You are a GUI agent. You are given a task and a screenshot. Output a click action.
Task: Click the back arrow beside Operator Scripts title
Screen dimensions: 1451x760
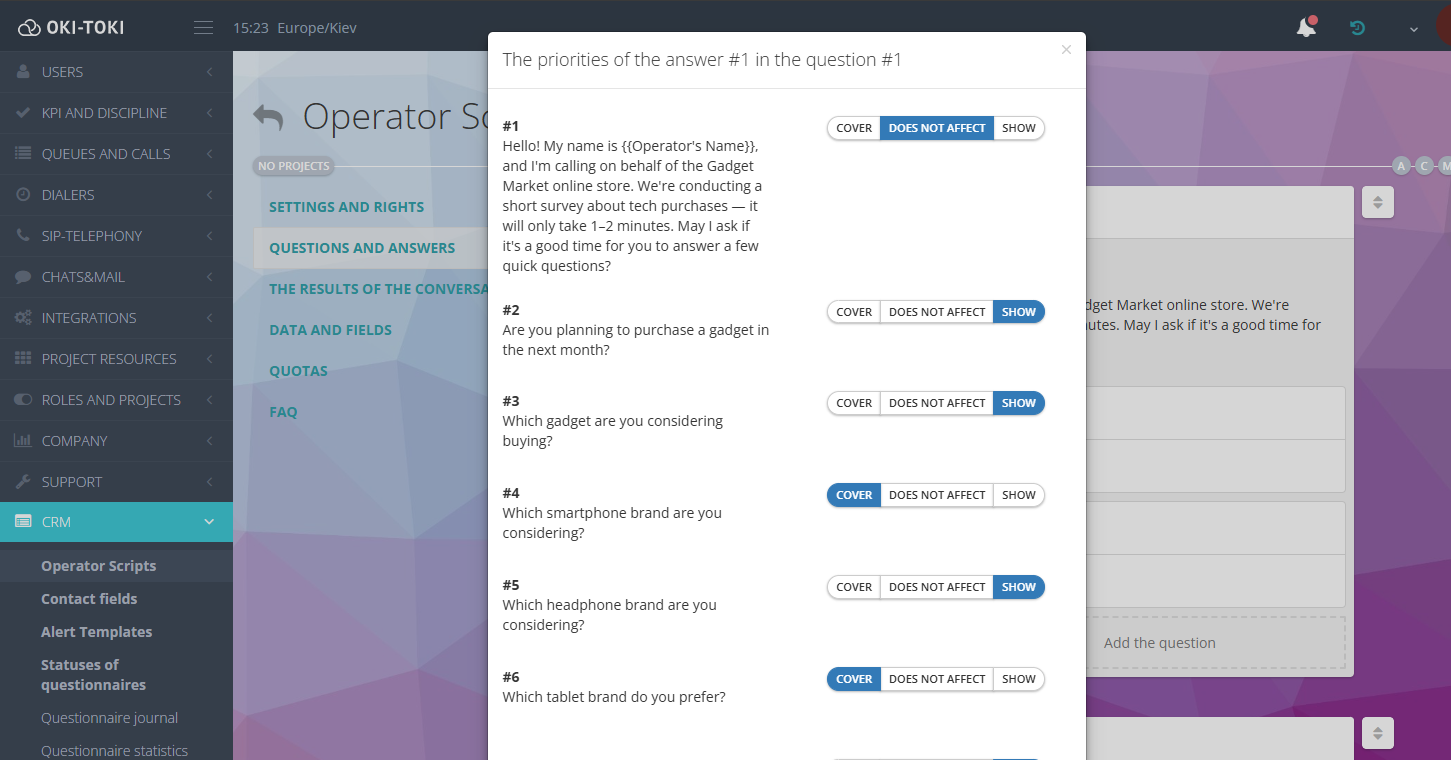pos(268,117)
